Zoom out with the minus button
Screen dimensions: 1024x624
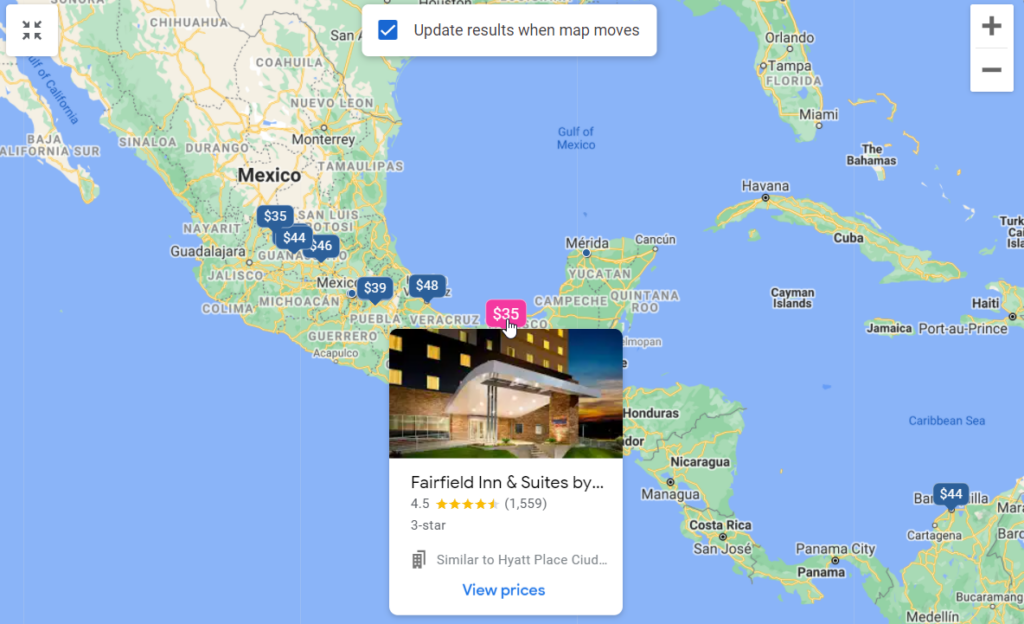(991, 70)
